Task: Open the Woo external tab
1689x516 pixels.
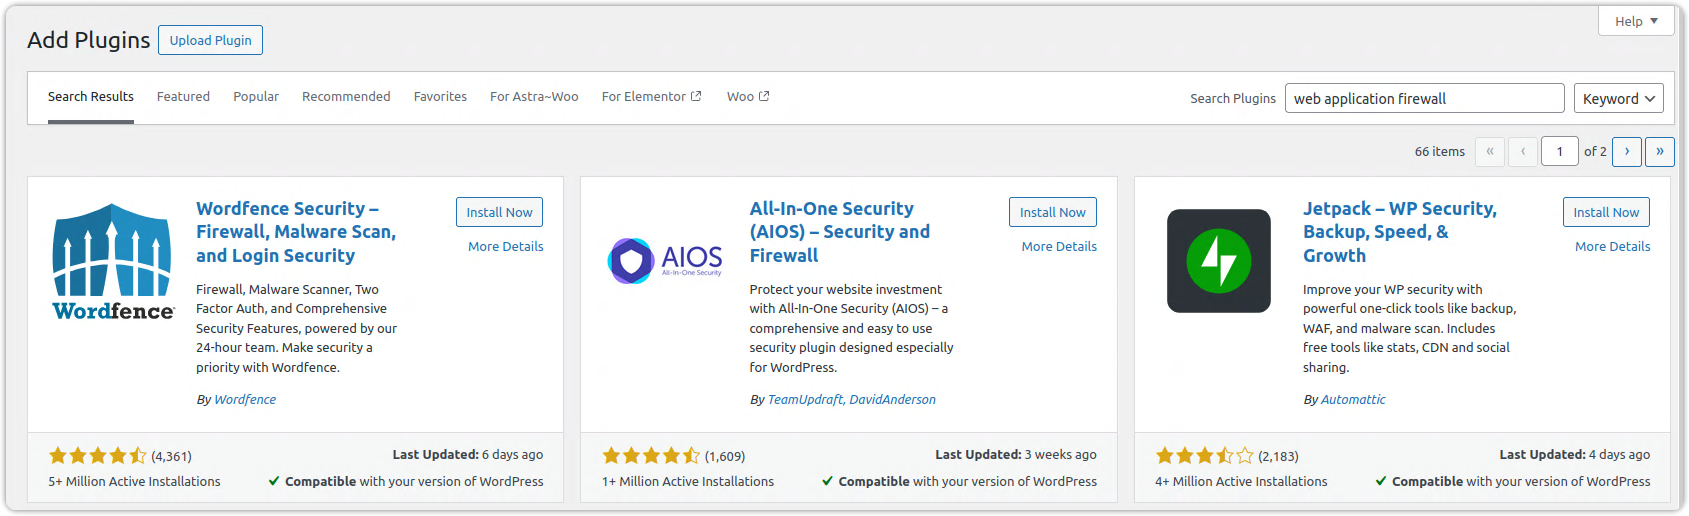Action: pyautogui.click(x=748, y=97)
